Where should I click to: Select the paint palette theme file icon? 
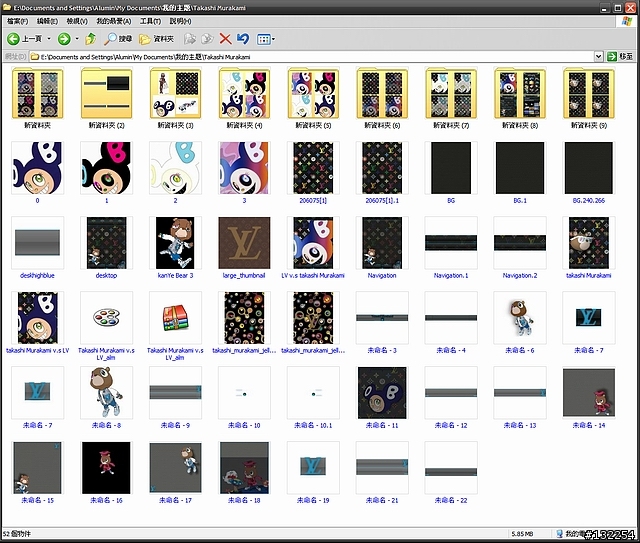click(x=107, y=318)
